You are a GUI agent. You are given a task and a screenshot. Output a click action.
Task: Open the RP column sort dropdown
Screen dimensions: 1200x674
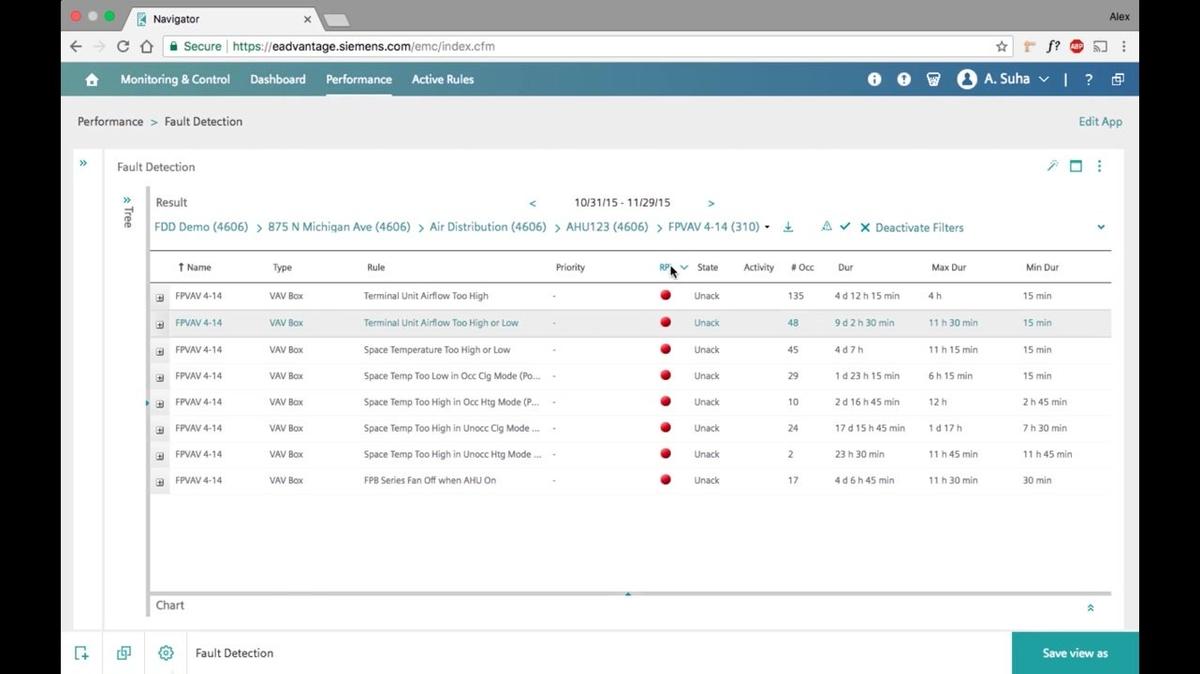684,268
